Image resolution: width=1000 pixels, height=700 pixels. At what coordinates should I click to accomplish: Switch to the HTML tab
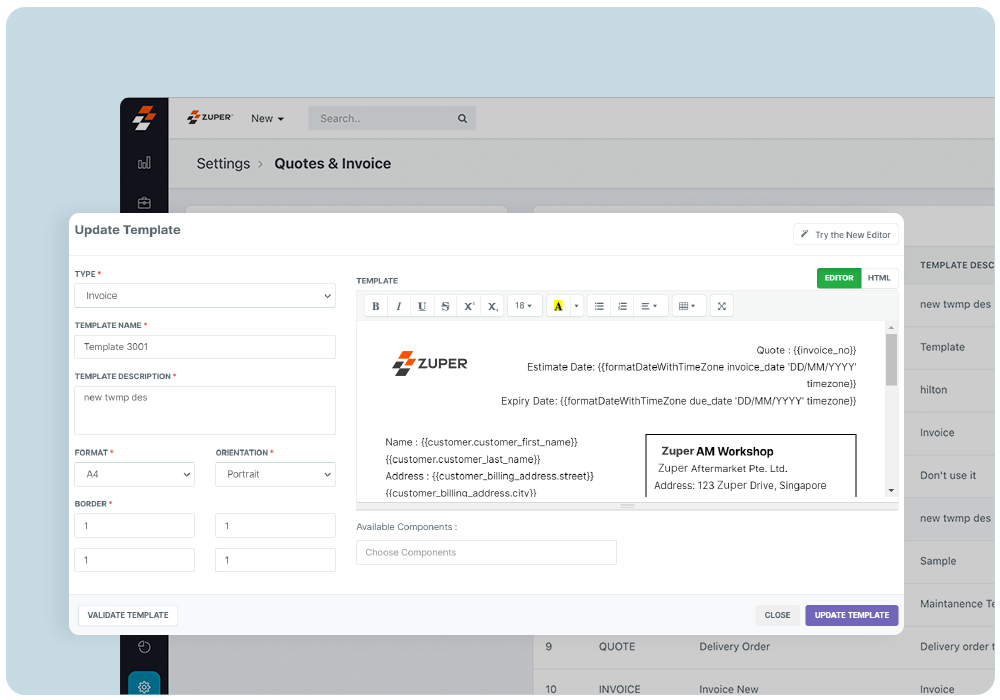pos(879,278)
